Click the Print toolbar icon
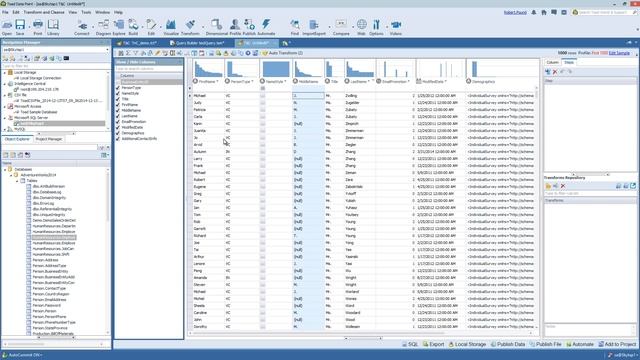This screenshot has height=360, width=640. (38, 27)
